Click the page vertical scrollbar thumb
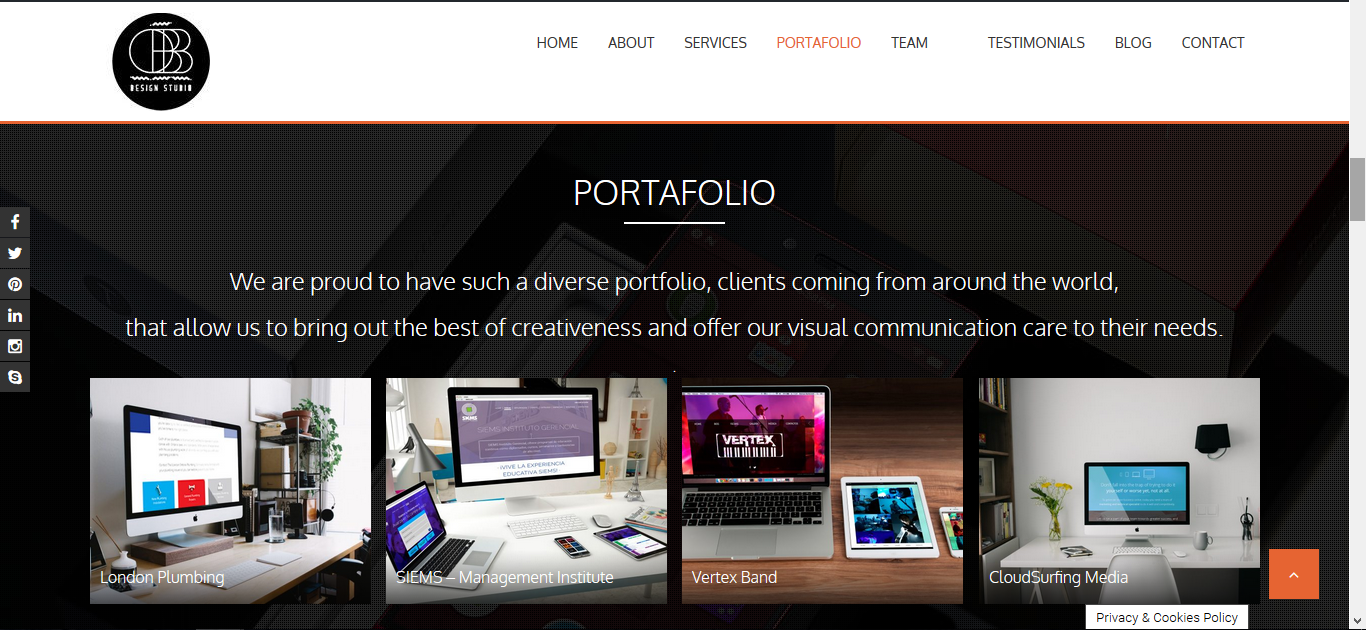 click(x=1357, y=189)
